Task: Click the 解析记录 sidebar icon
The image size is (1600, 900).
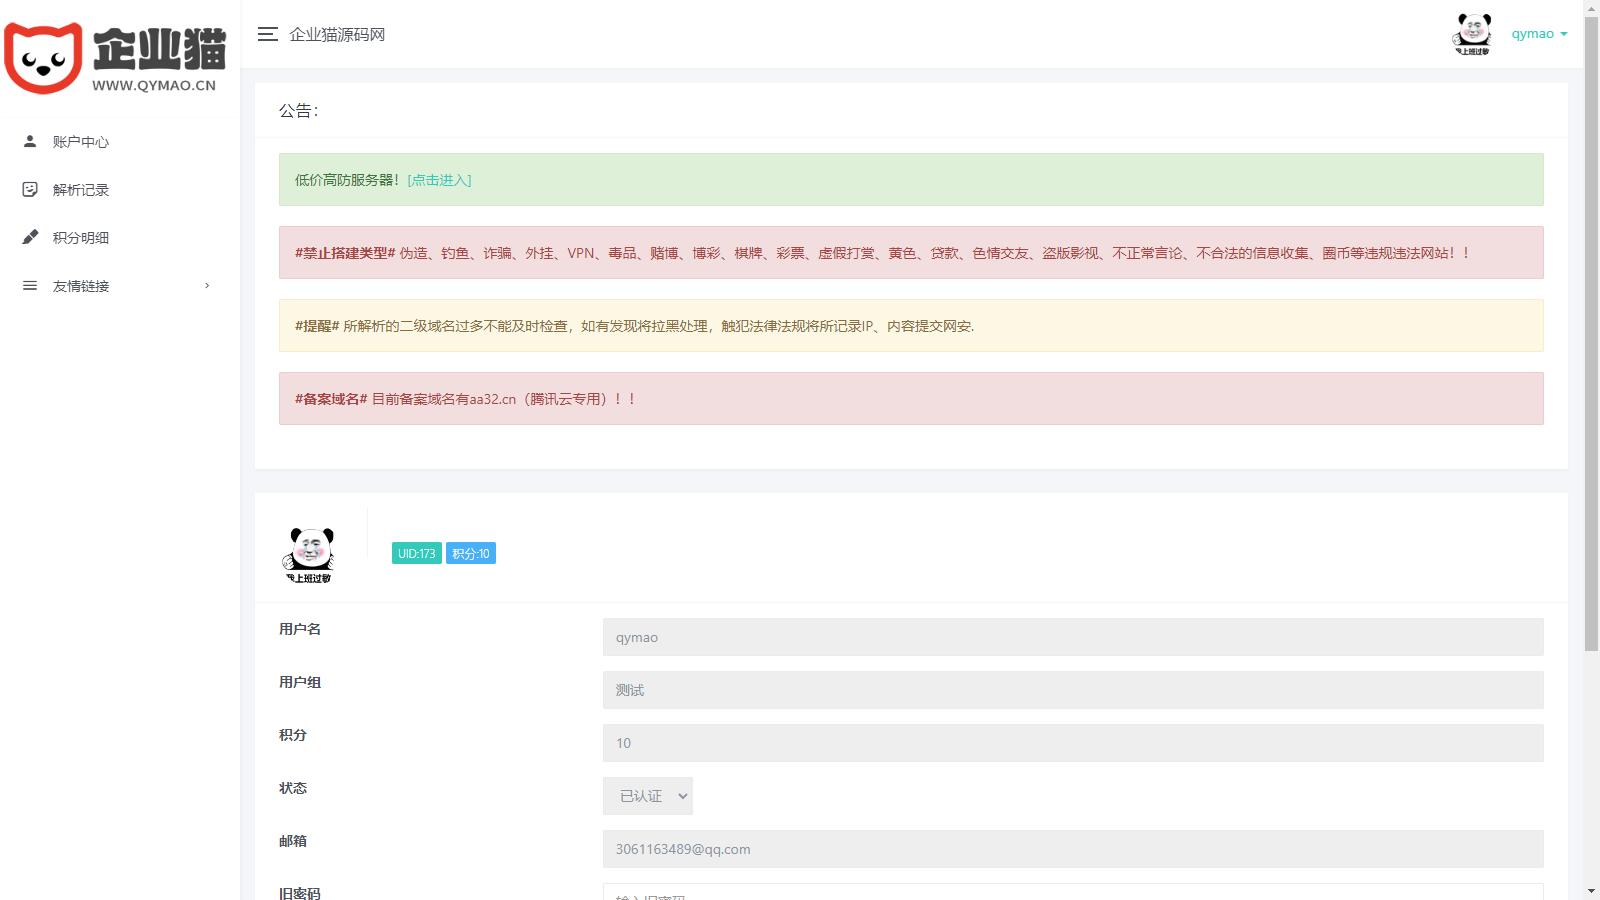Action: coord(30,190)
